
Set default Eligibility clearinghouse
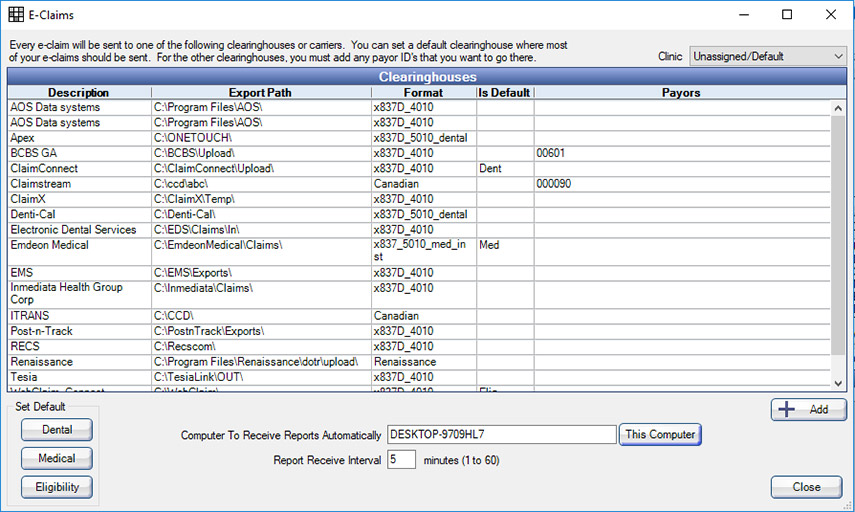click(x=57, y=487)
